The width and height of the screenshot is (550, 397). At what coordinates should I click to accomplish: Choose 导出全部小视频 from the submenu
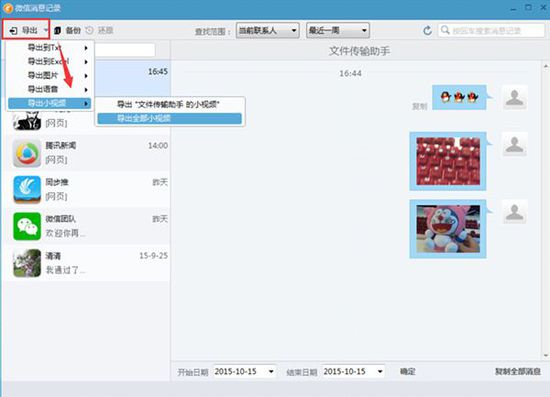169,119
